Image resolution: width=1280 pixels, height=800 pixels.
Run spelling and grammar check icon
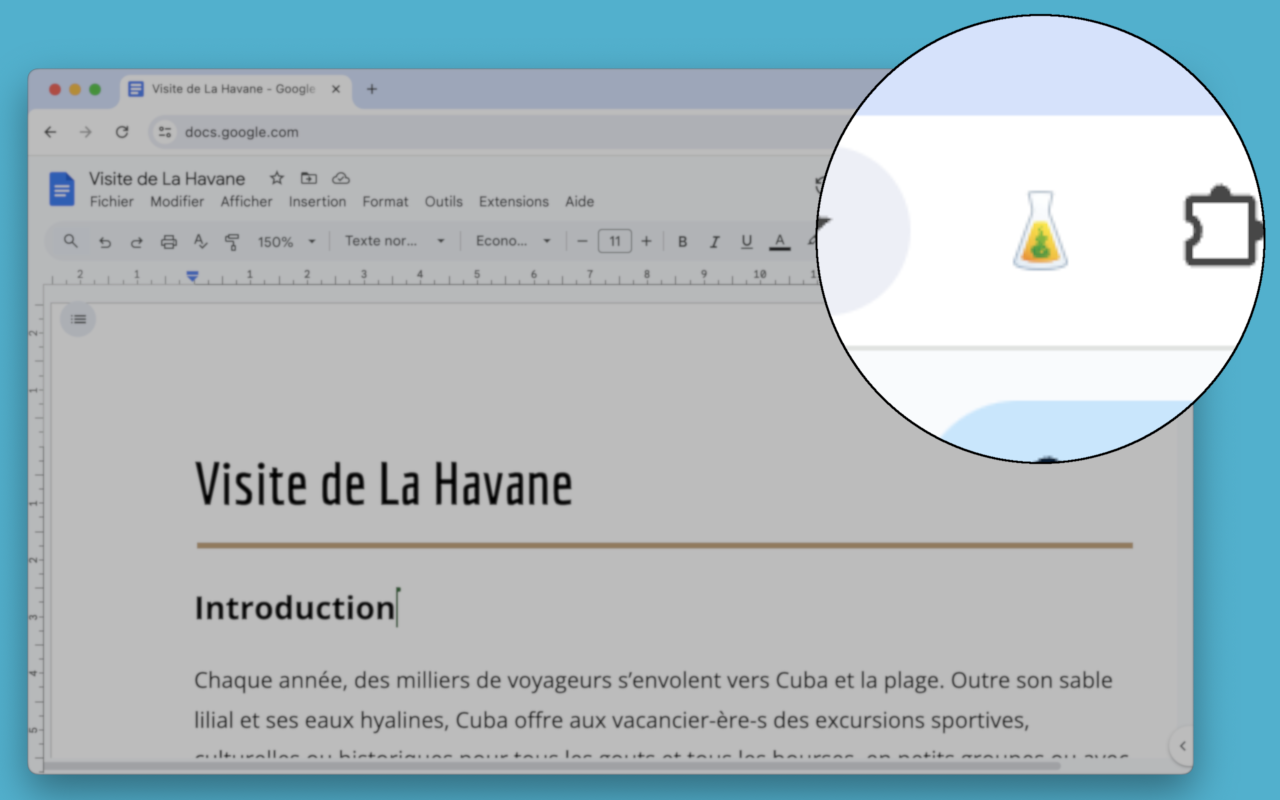200,241
